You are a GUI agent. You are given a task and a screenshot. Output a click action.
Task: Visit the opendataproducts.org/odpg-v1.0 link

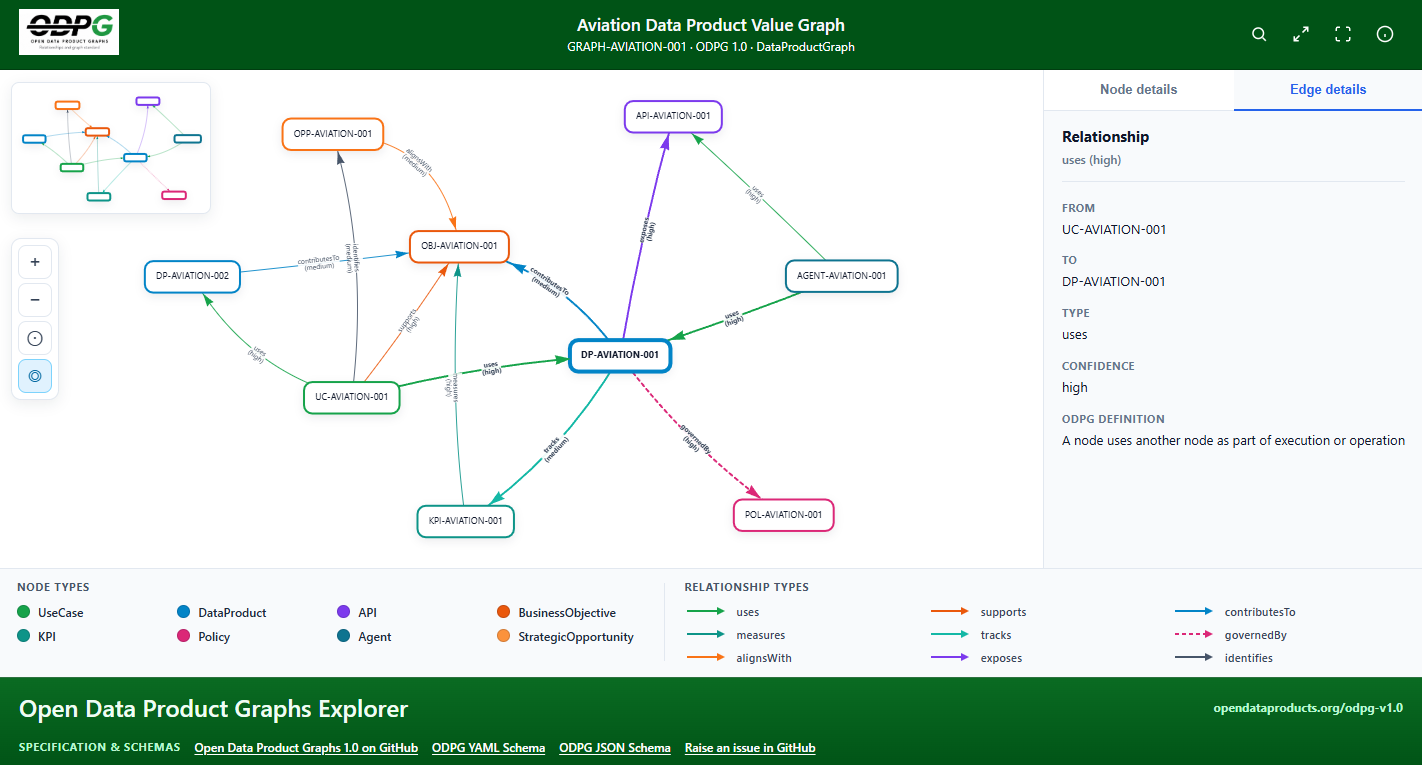[x=1308, y=708]
